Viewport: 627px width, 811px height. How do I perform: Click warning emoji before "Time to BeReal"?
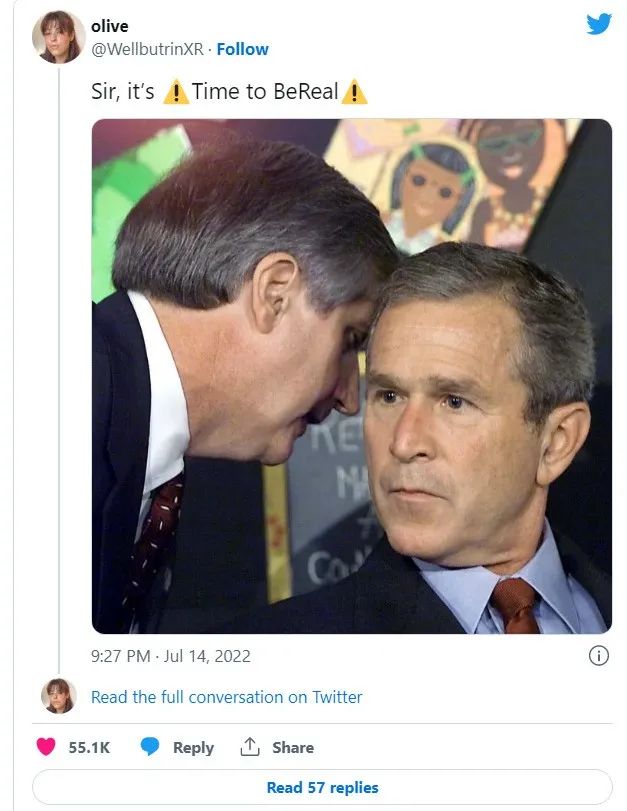pyautogui.click(x=175, y=92)
